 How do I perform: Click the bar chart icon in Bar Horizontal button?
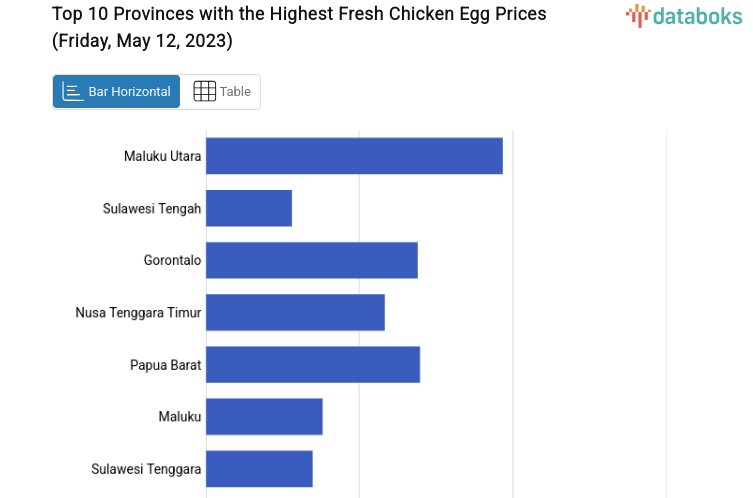tap(73, 92)
